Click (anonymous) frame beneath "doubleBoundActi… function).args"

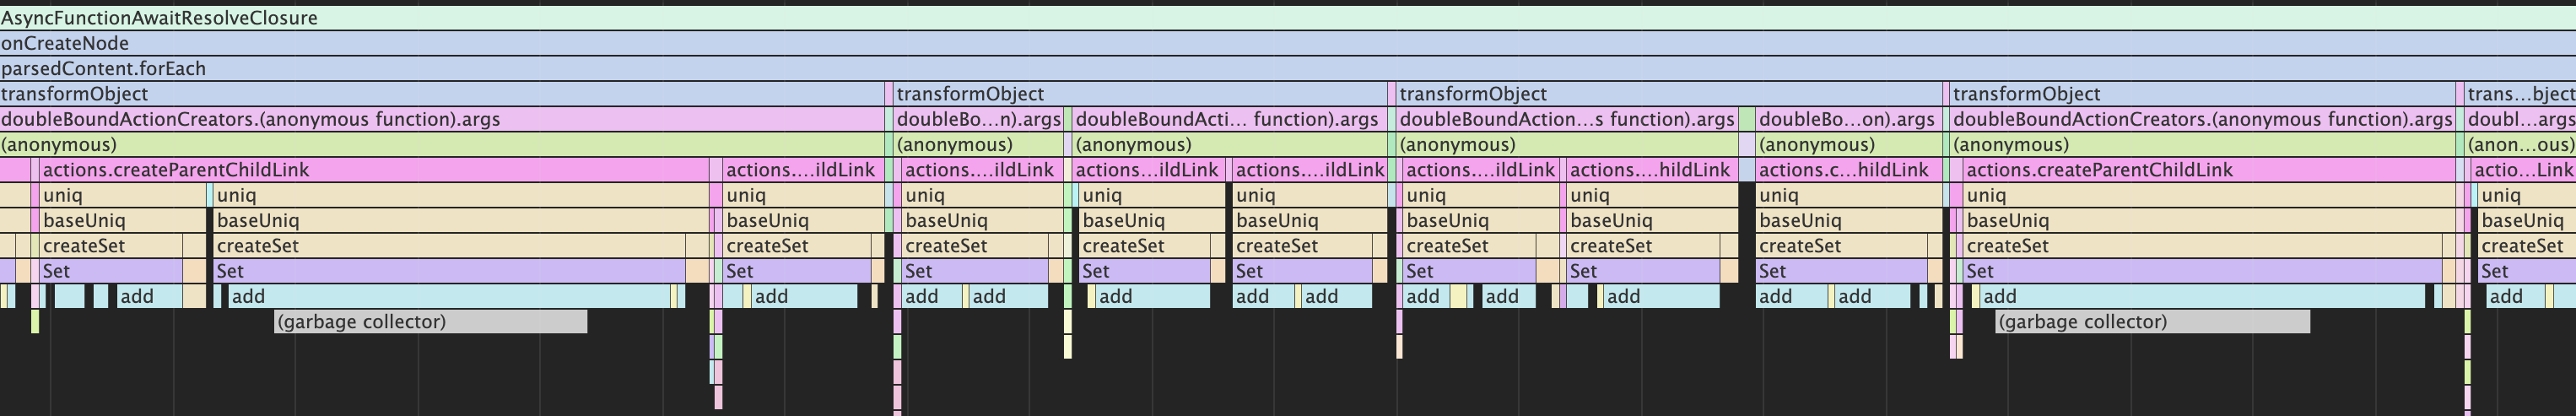pyautogui.click(x=1229, y=144)
